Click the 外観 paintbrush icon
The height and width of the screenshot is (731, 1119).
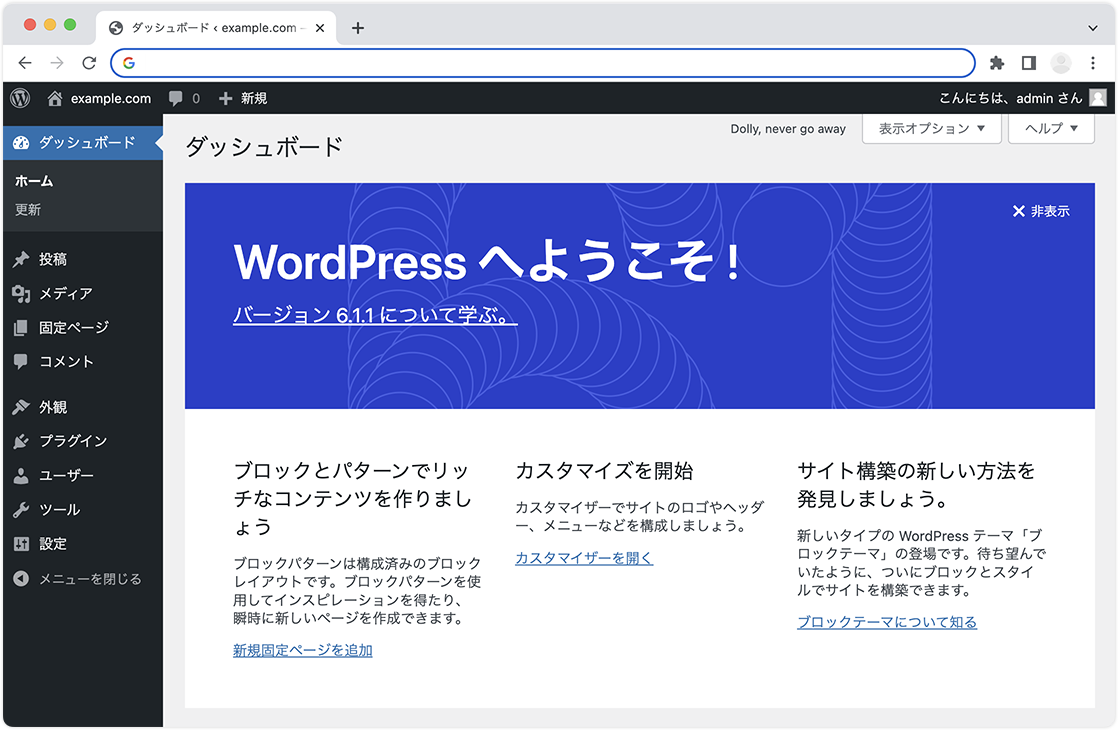pos(21,407)
